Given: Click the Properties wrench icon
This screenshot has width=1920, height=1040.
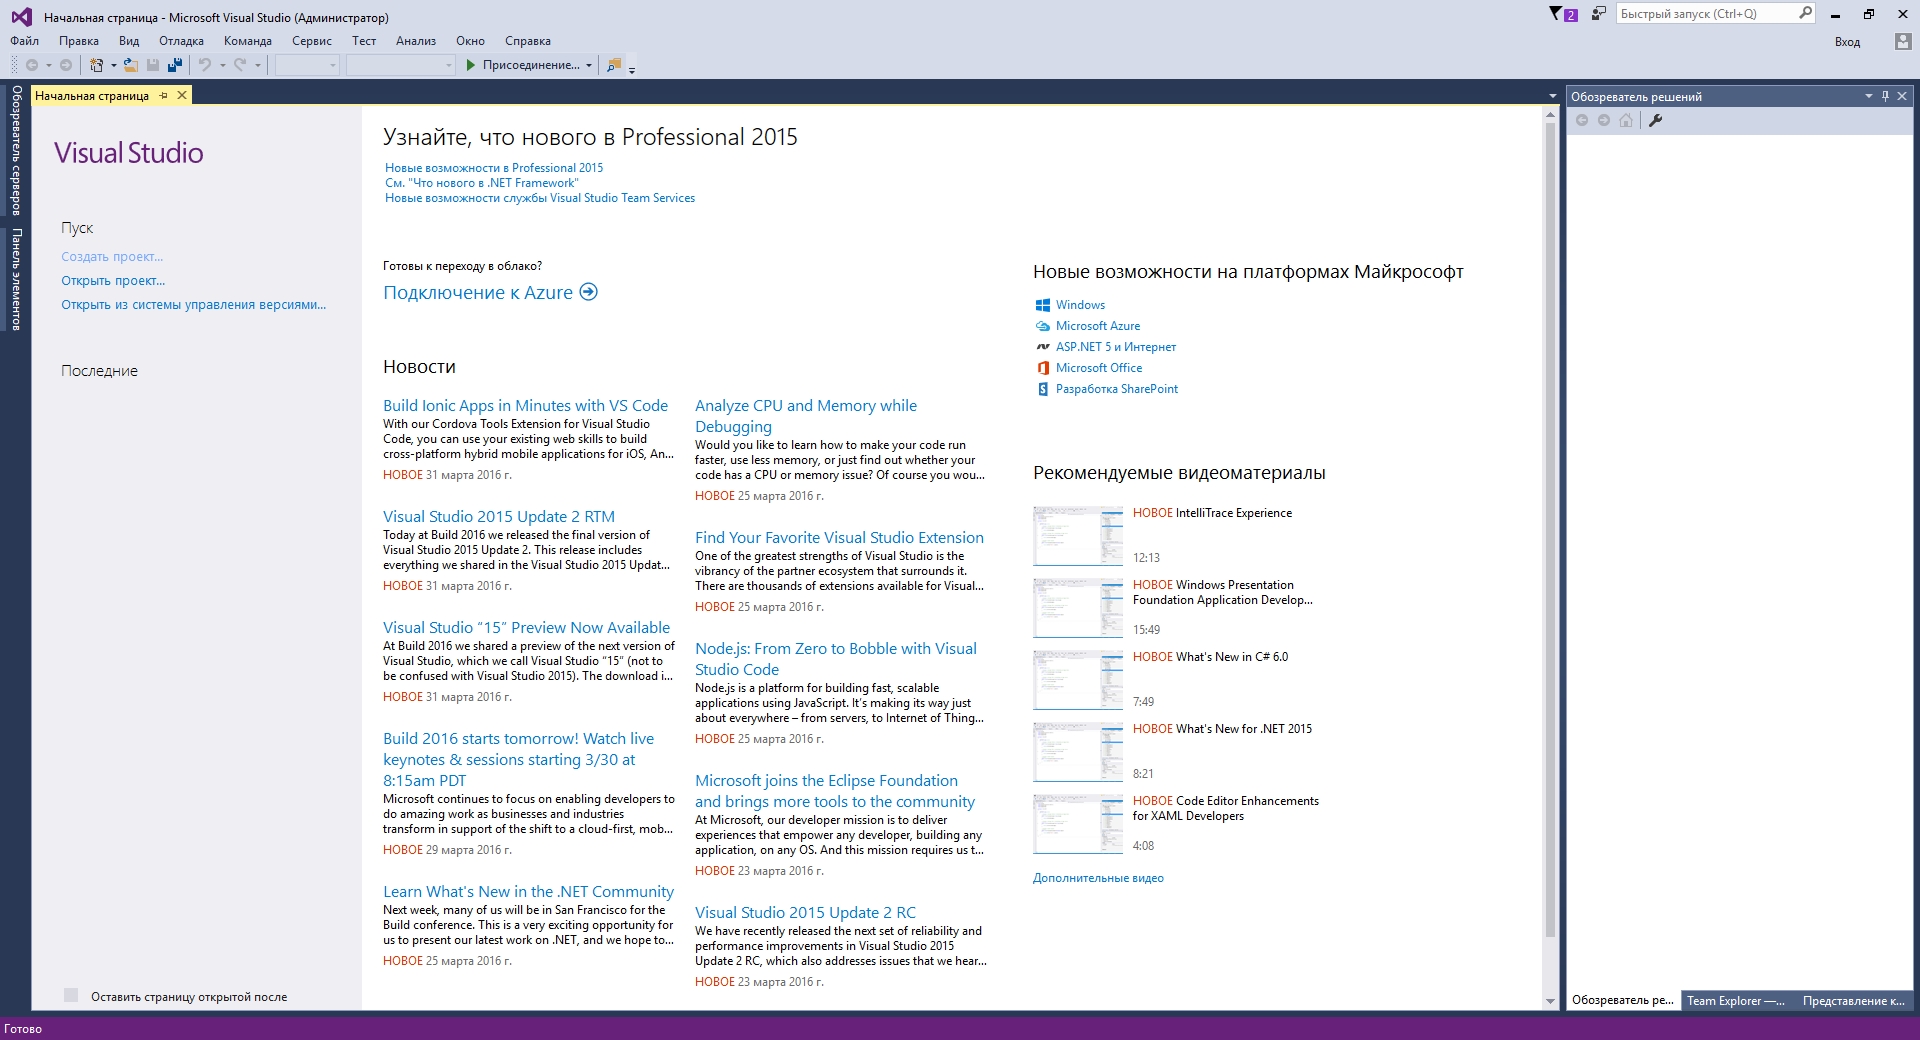Looking at the screenshot, I should click(1656, 120).
